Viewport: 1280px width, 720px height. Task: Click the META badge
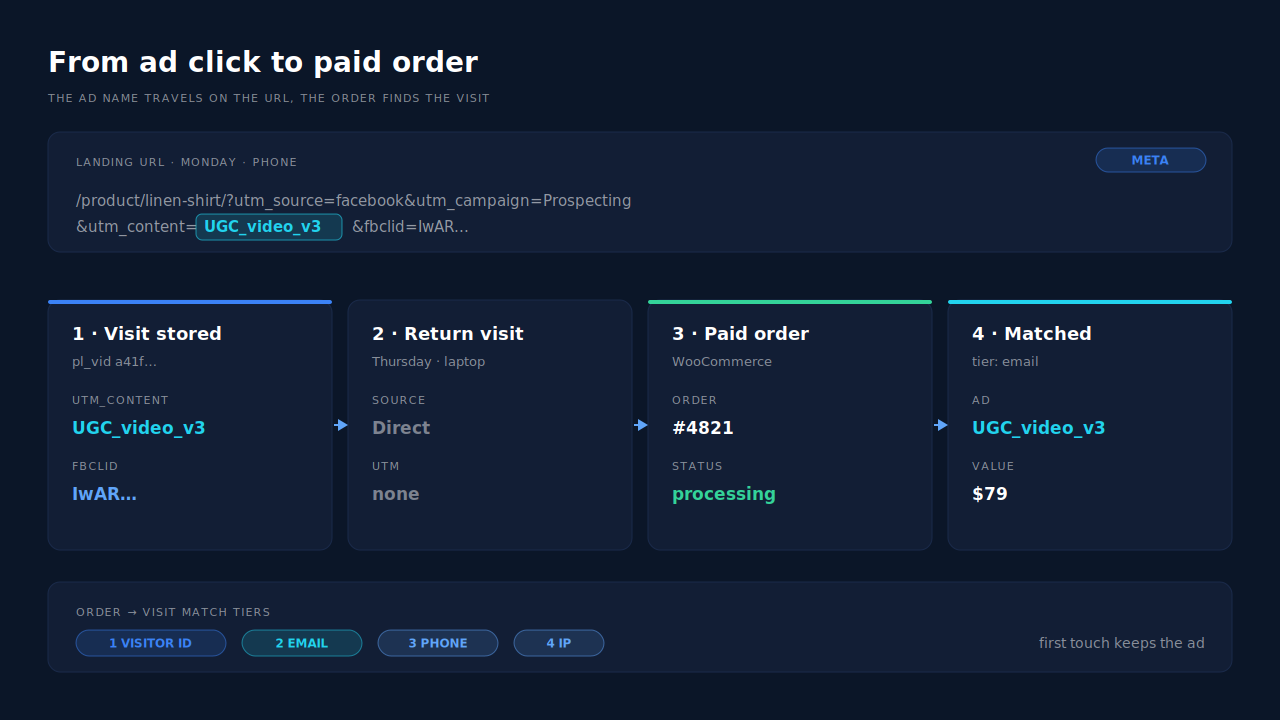click(1151, 160)
